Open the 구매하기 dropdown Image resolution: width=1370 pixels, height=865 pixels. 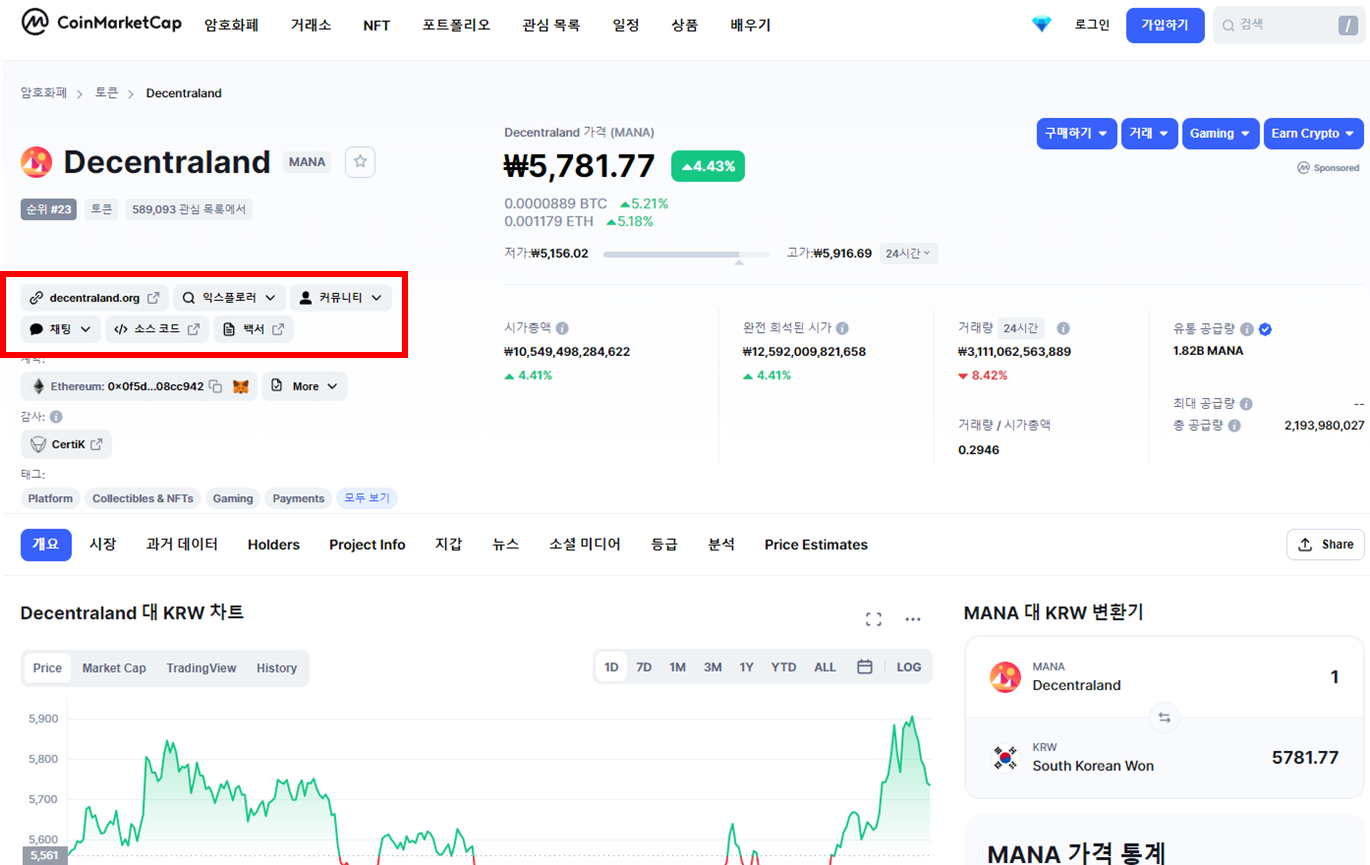point(1076,133)
